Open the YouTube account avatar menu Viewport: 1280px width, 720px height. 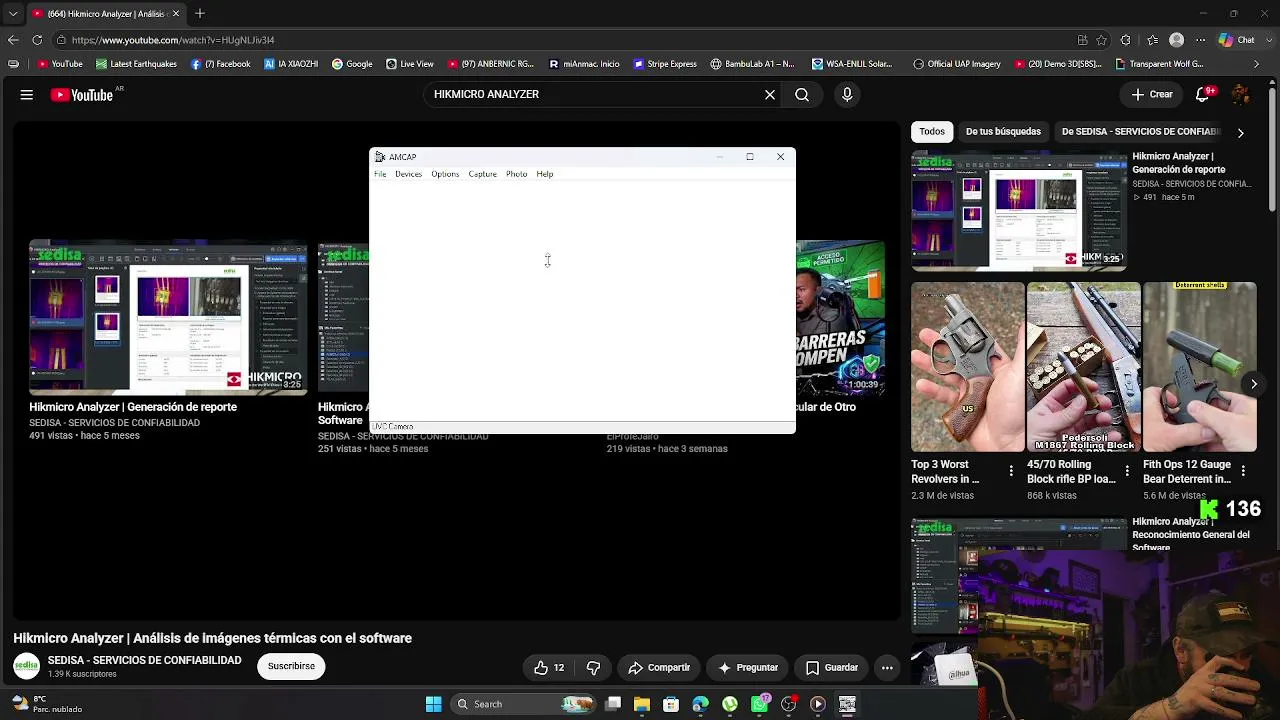click(1241, 94)
